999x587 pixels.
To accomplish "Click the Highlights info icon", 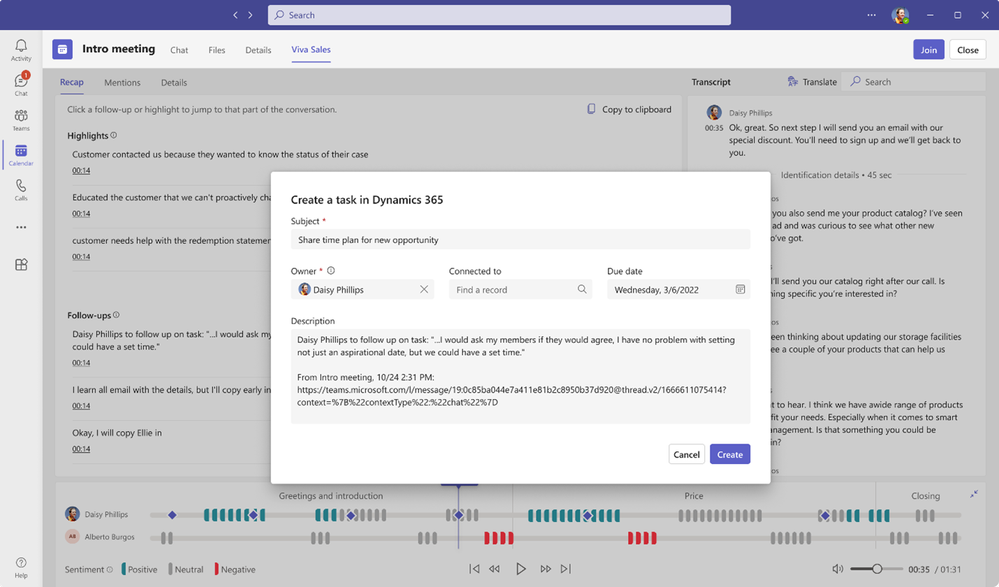I will (113, 135).
